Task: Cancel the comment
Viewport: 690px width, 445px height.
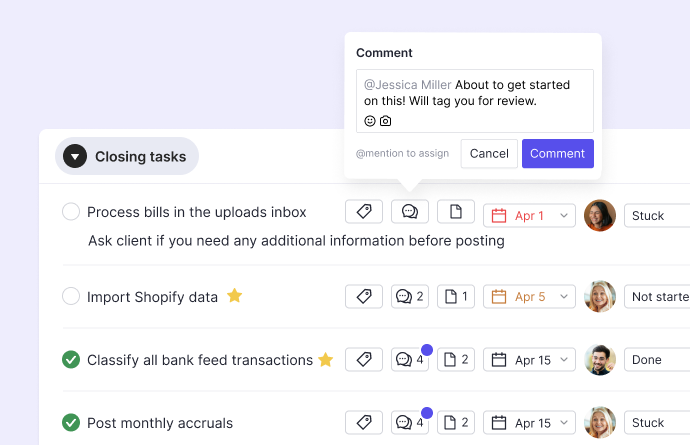Action: click(489, 154)
